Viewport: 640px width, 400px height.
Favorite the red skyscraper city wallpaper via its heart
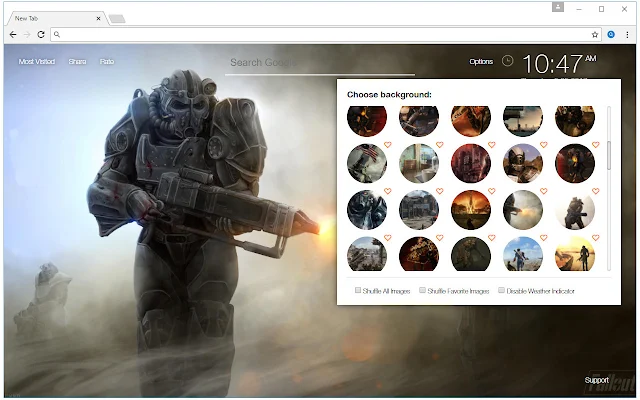coord(491,144)
